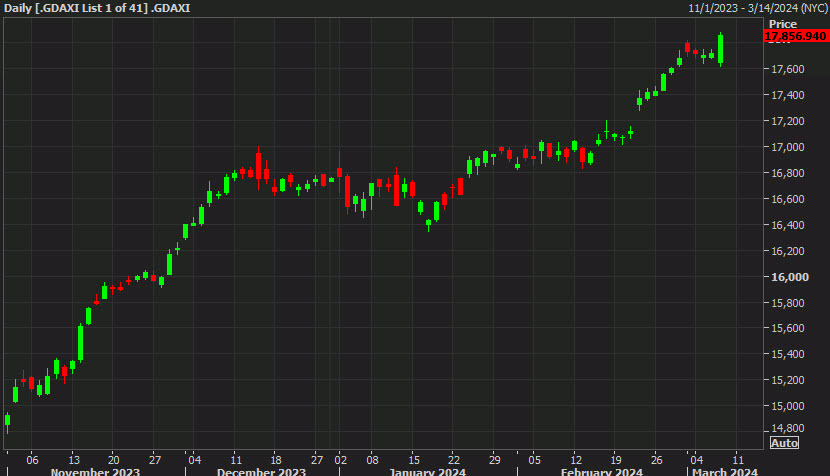Image resolution: width=830 pixels, height=476 pixels.
Task: Select the 15,800 price axis label
Action: coord(788,303)
